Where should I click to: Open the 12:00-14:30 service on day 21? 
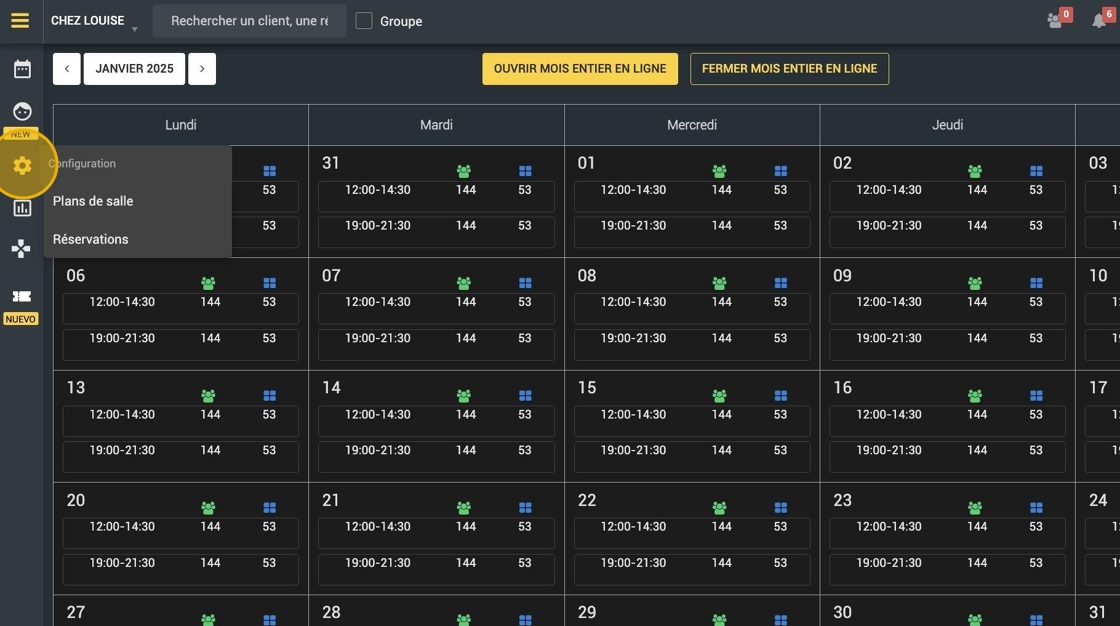point(436,532)
